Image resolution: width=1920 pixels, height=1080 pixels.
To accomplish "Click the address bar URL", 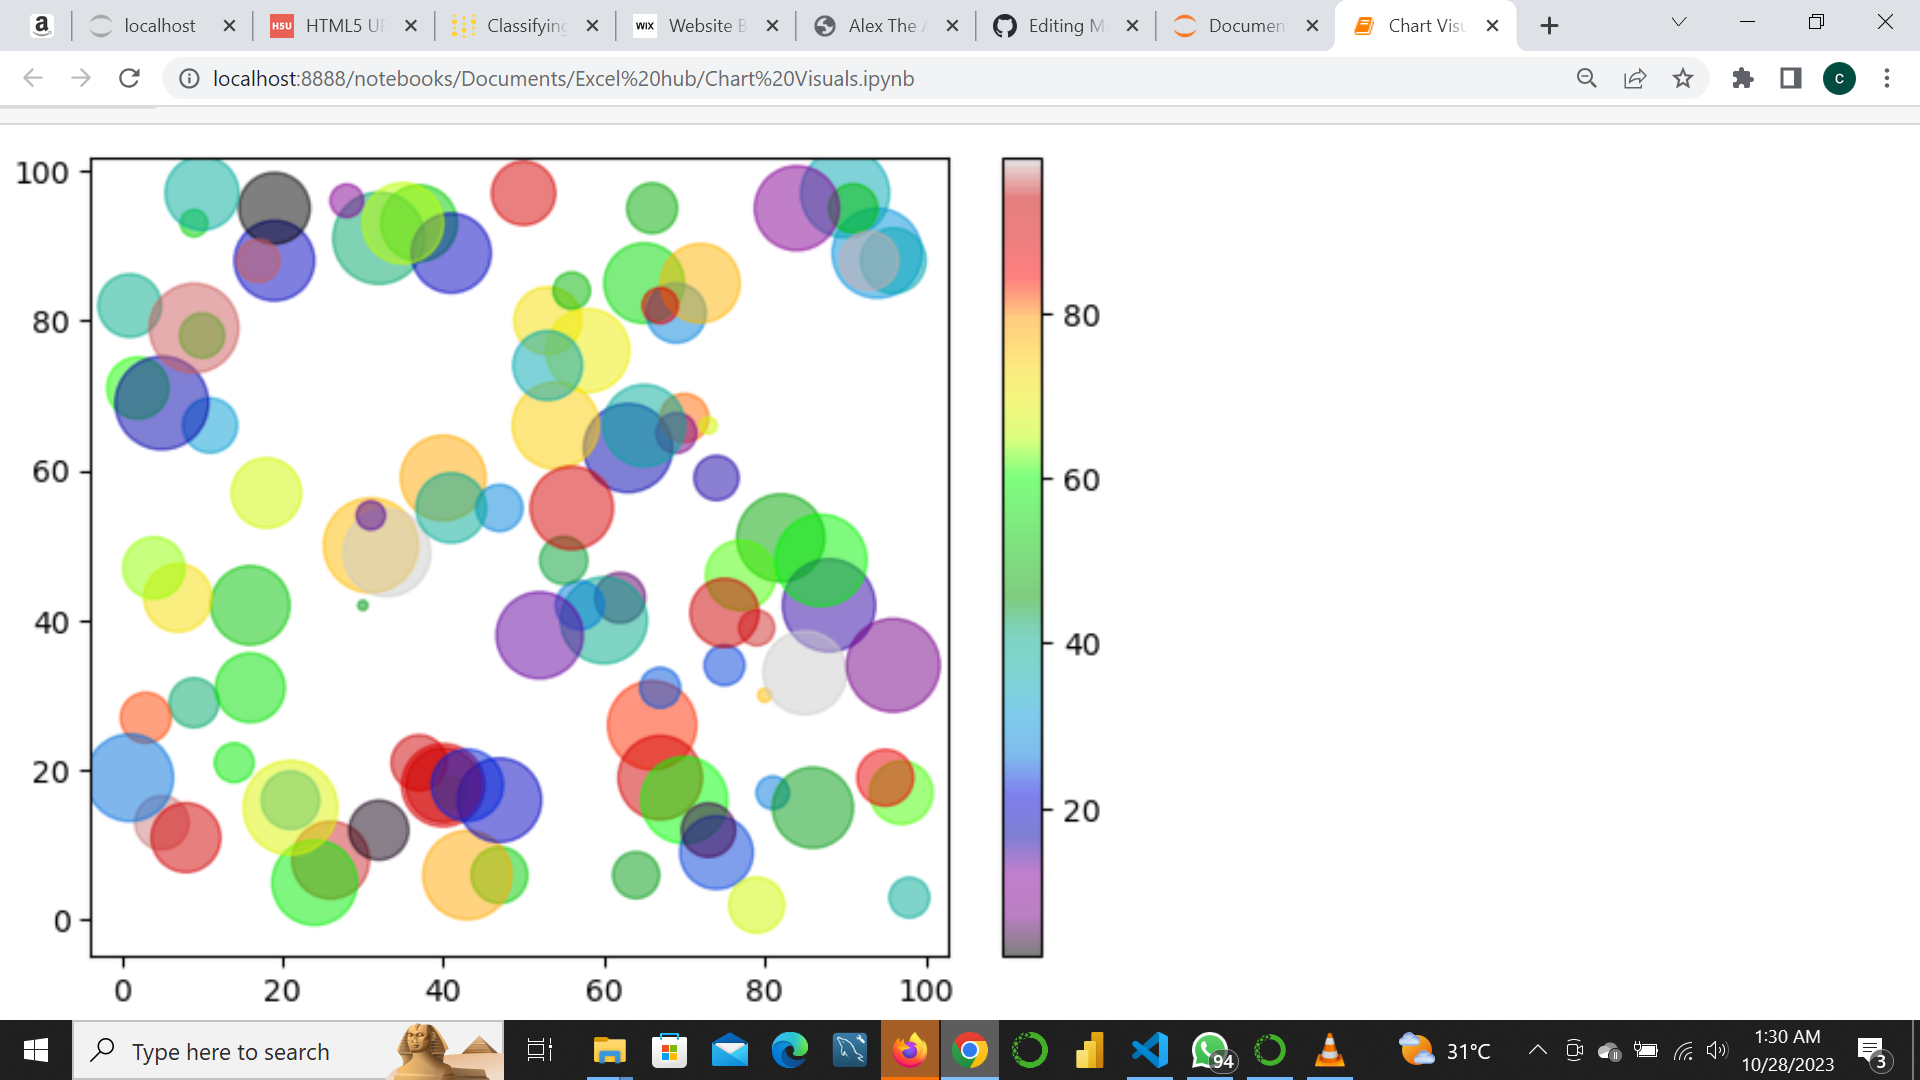I will [x=563, y=78].
